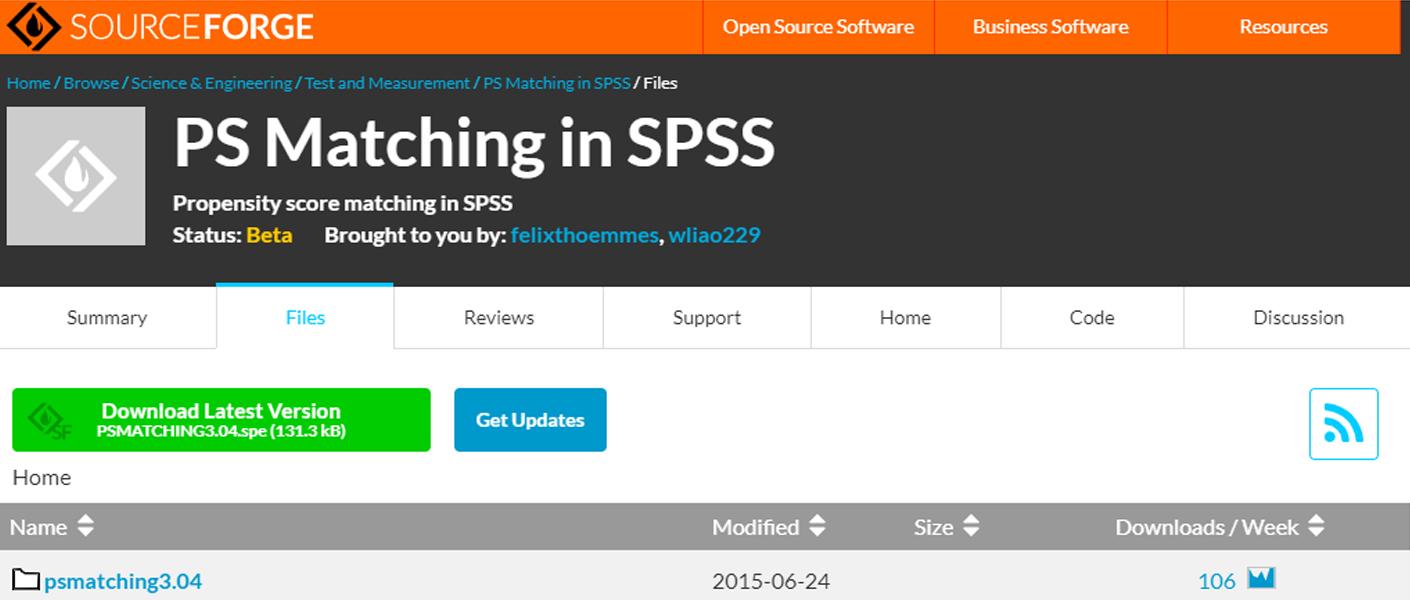The height and width of the screenshot is (600, 1410).
Task: Open the RSS feed icon
Action: (x=1343, y=424)
